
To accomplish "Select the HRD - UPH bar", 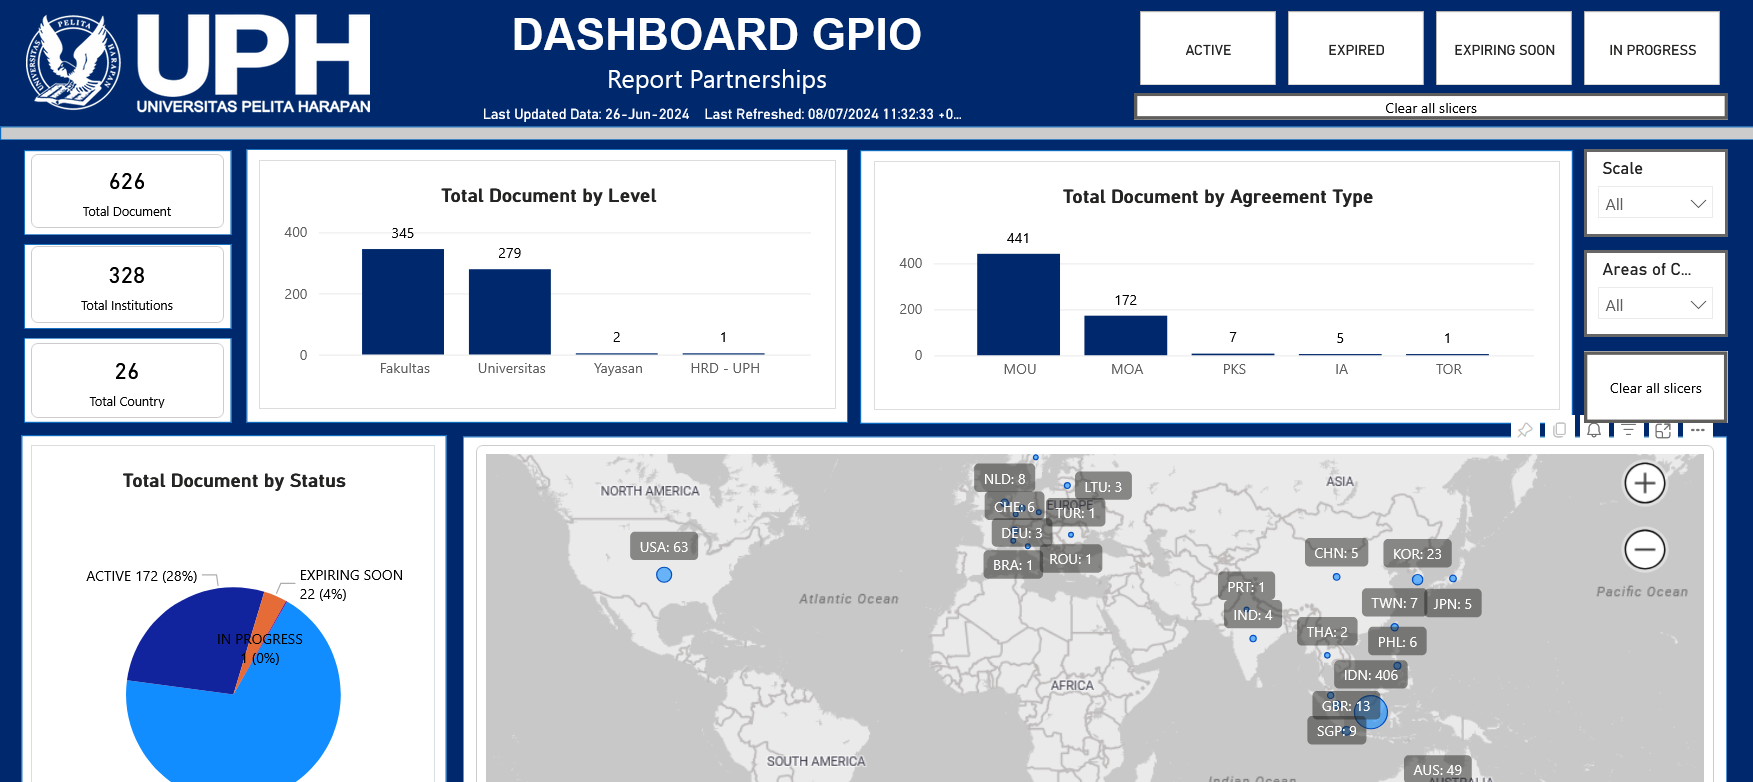I will (x=724, y=353).
